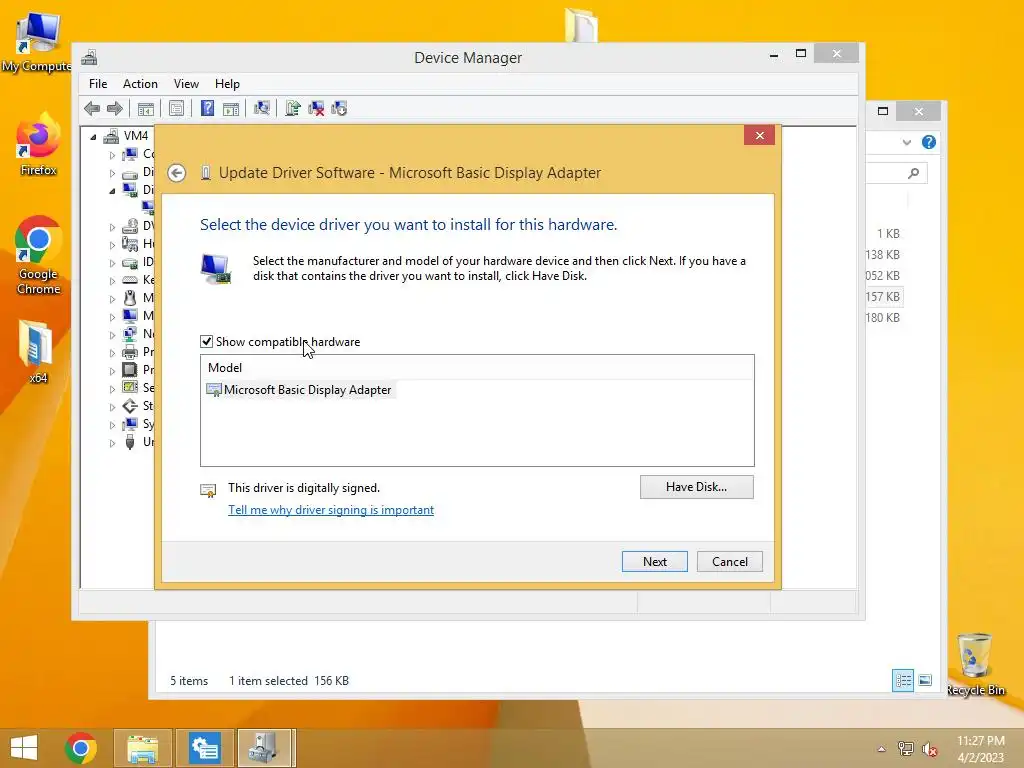Switch Explorer to details view icon
Viewport: 1024px width, 768px height.
903,680
